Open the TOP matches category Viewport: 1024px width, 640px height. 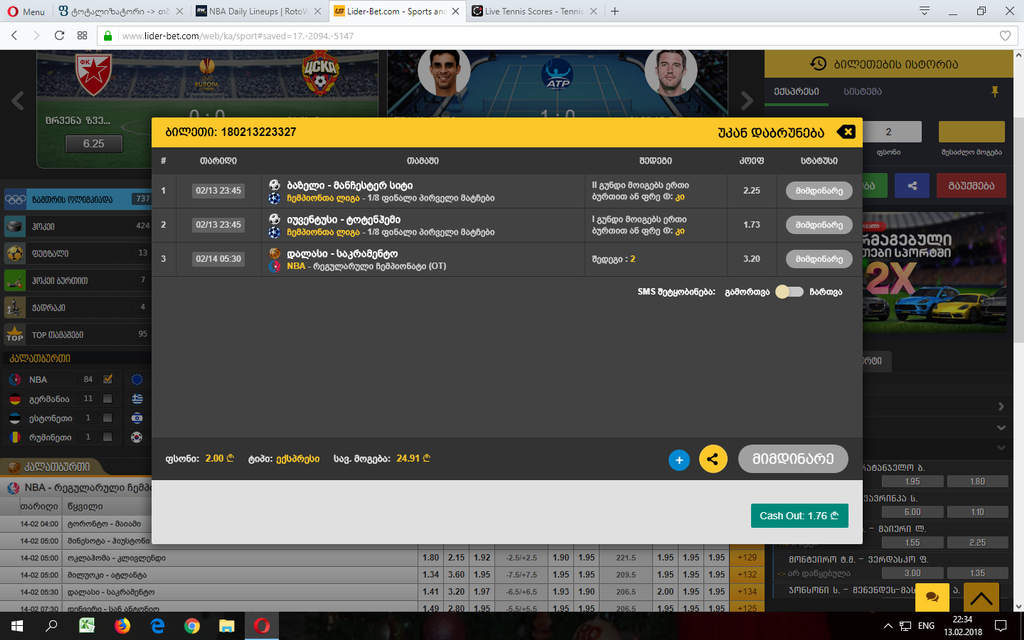coord(77,334)
